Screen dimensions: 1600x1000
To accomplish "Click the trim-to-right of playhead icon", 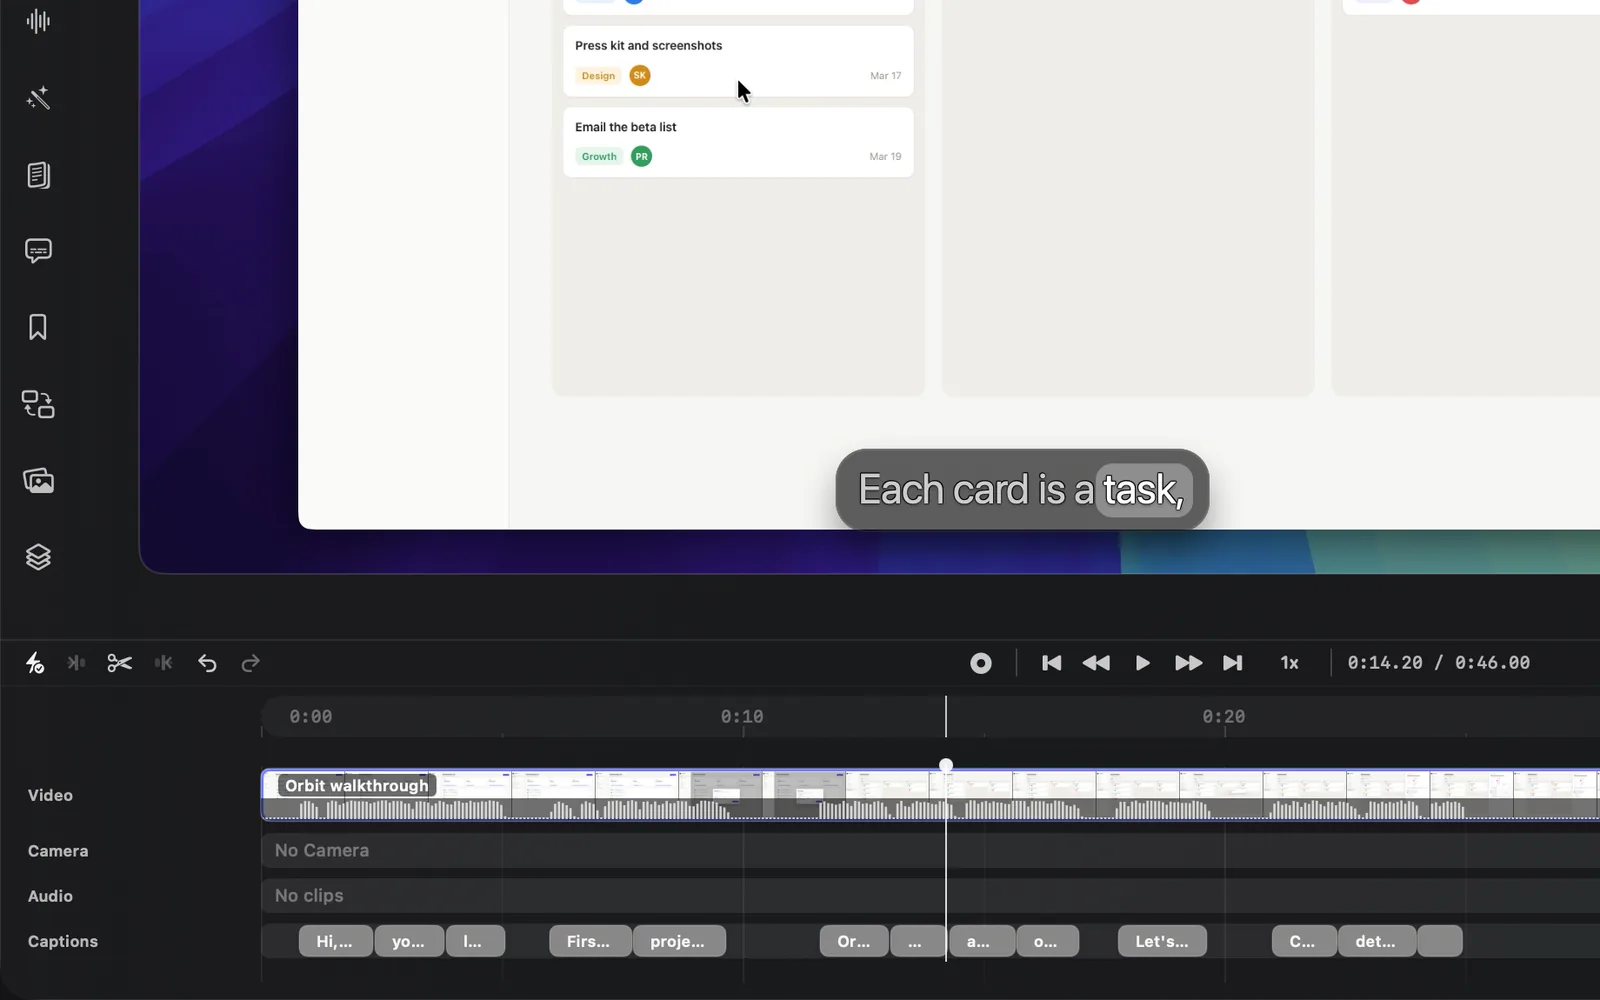I will 164,663.
